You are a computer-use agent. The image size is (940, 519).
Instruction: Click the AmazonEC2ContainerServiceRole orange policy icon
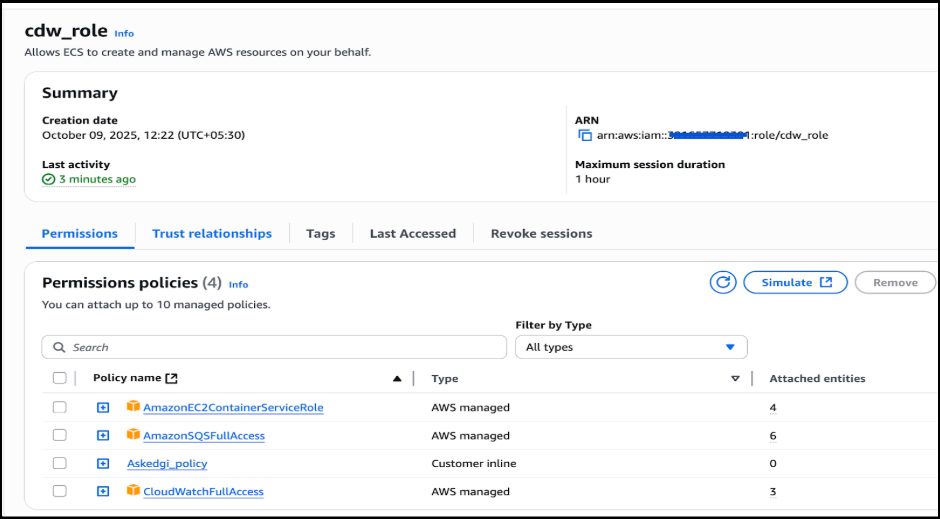(x=133, y=407)
